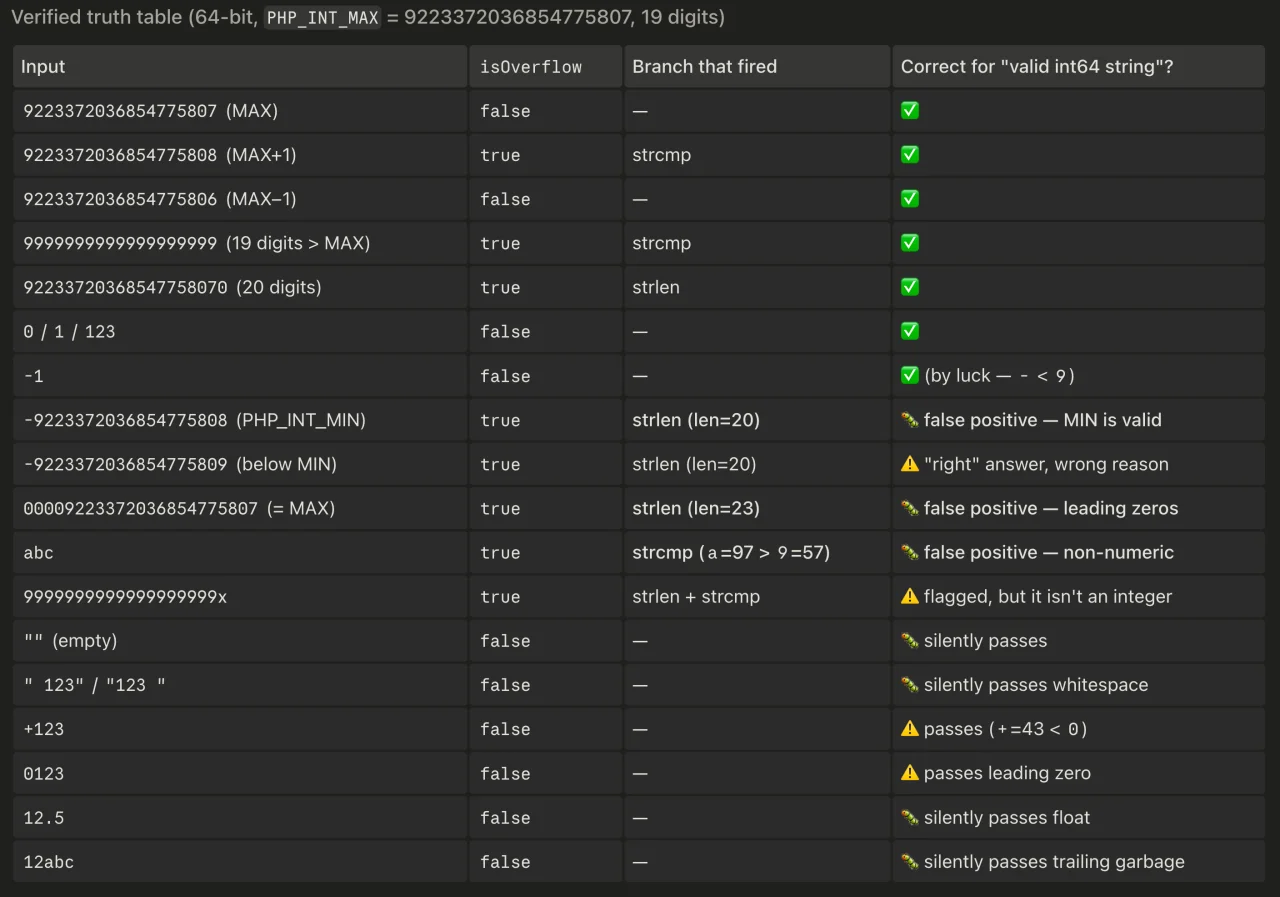Click the '"" (empty)' input cell
Image resolution: width=1280 pixels, height=897 pixels.
click(240, 640)
